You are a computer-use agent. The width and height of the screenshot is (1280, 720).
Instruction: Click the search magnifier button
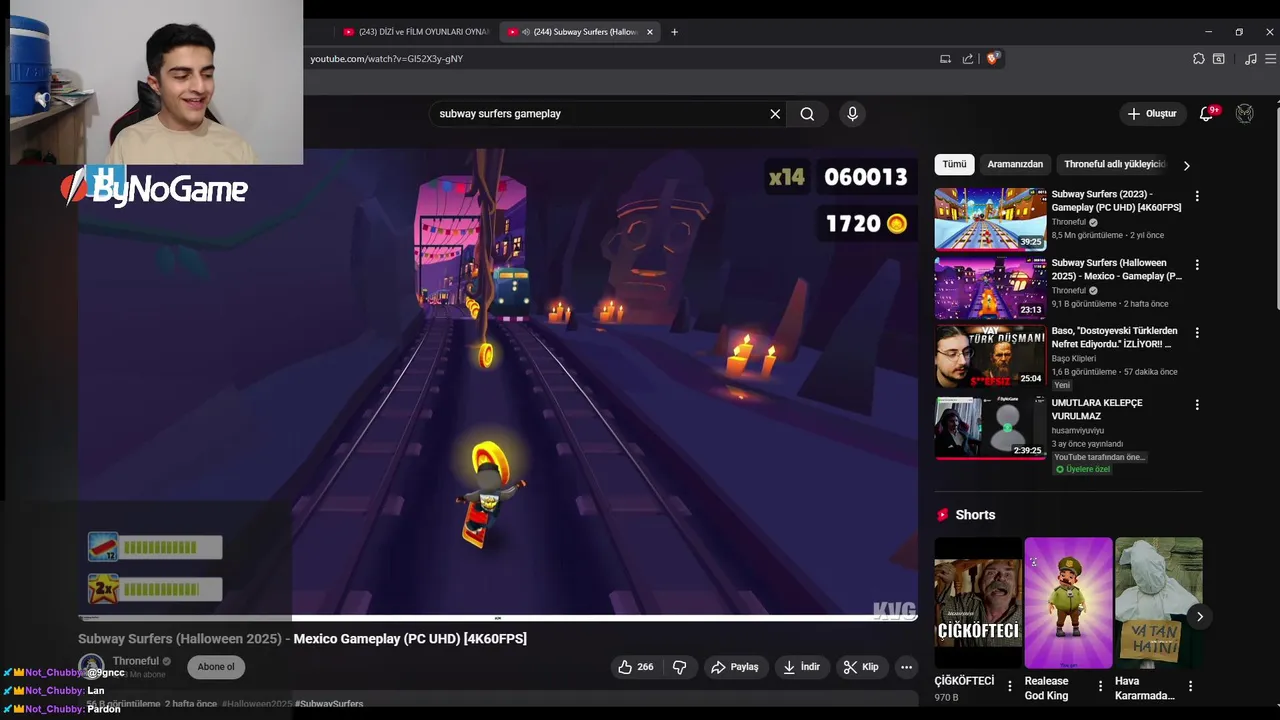pyautogui.click(x=807, y=114)
